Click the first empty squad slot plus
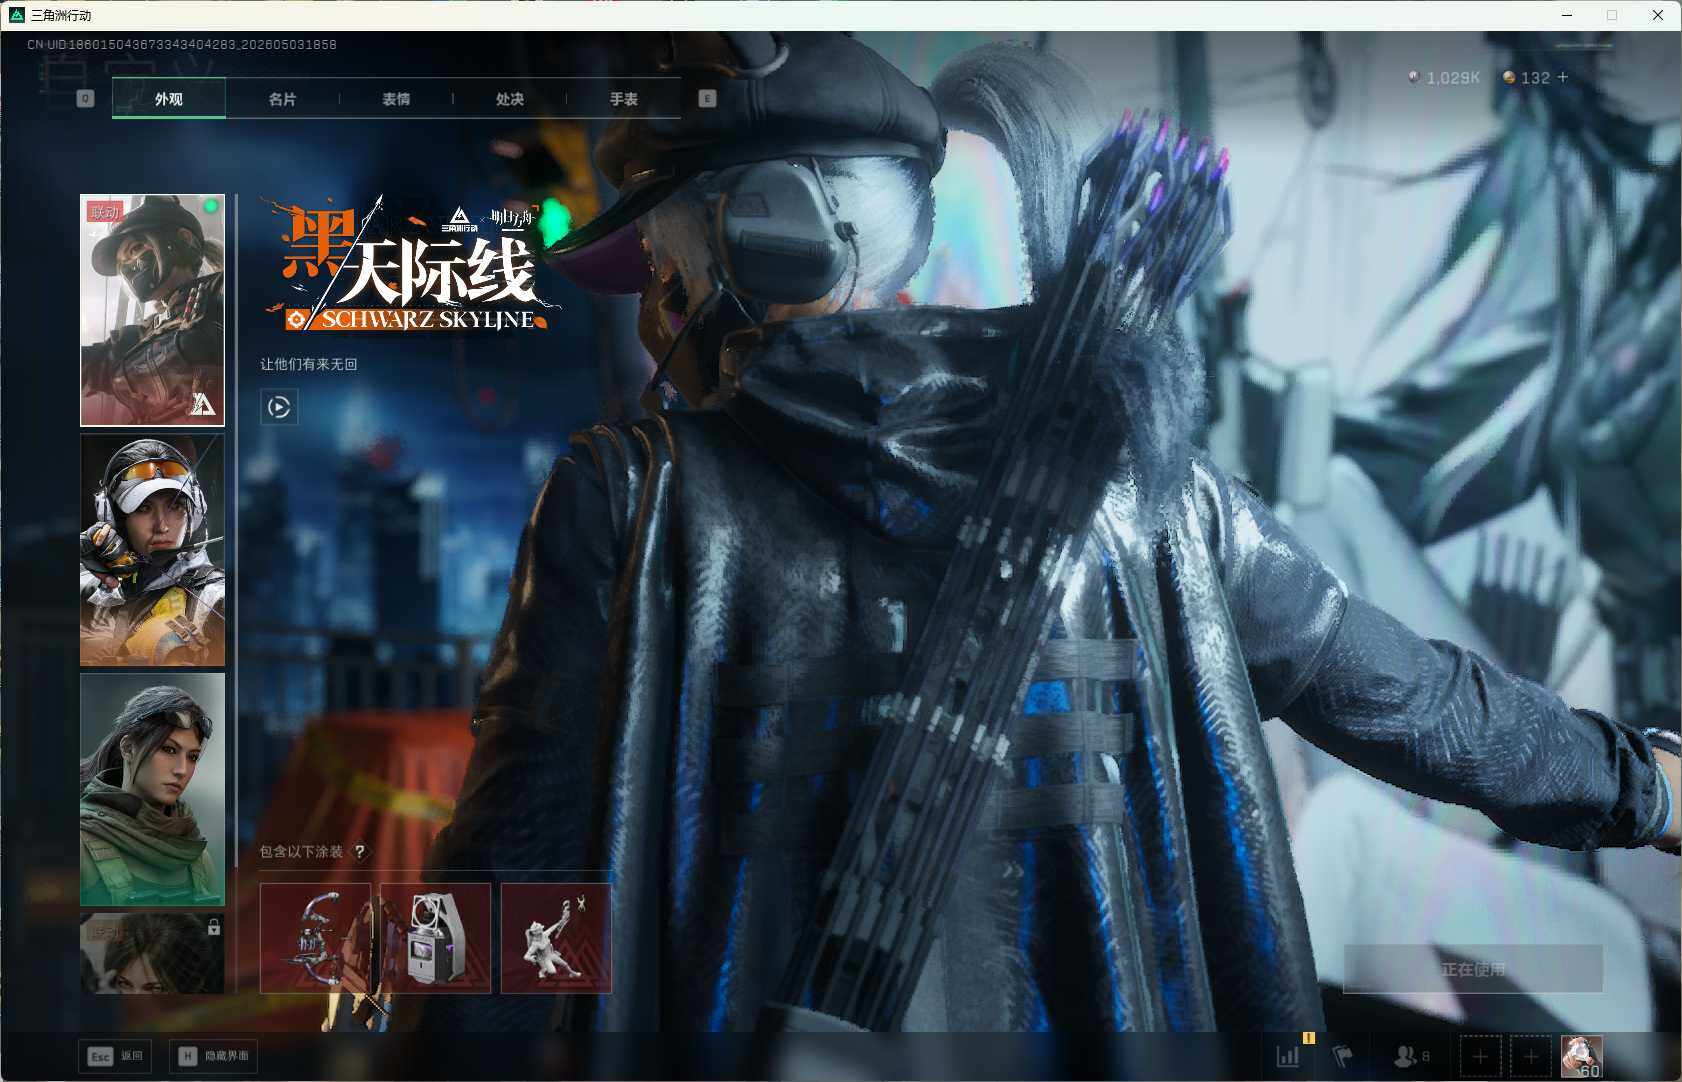This screenshot has height=1082, width=1682. [1480, 1056]
